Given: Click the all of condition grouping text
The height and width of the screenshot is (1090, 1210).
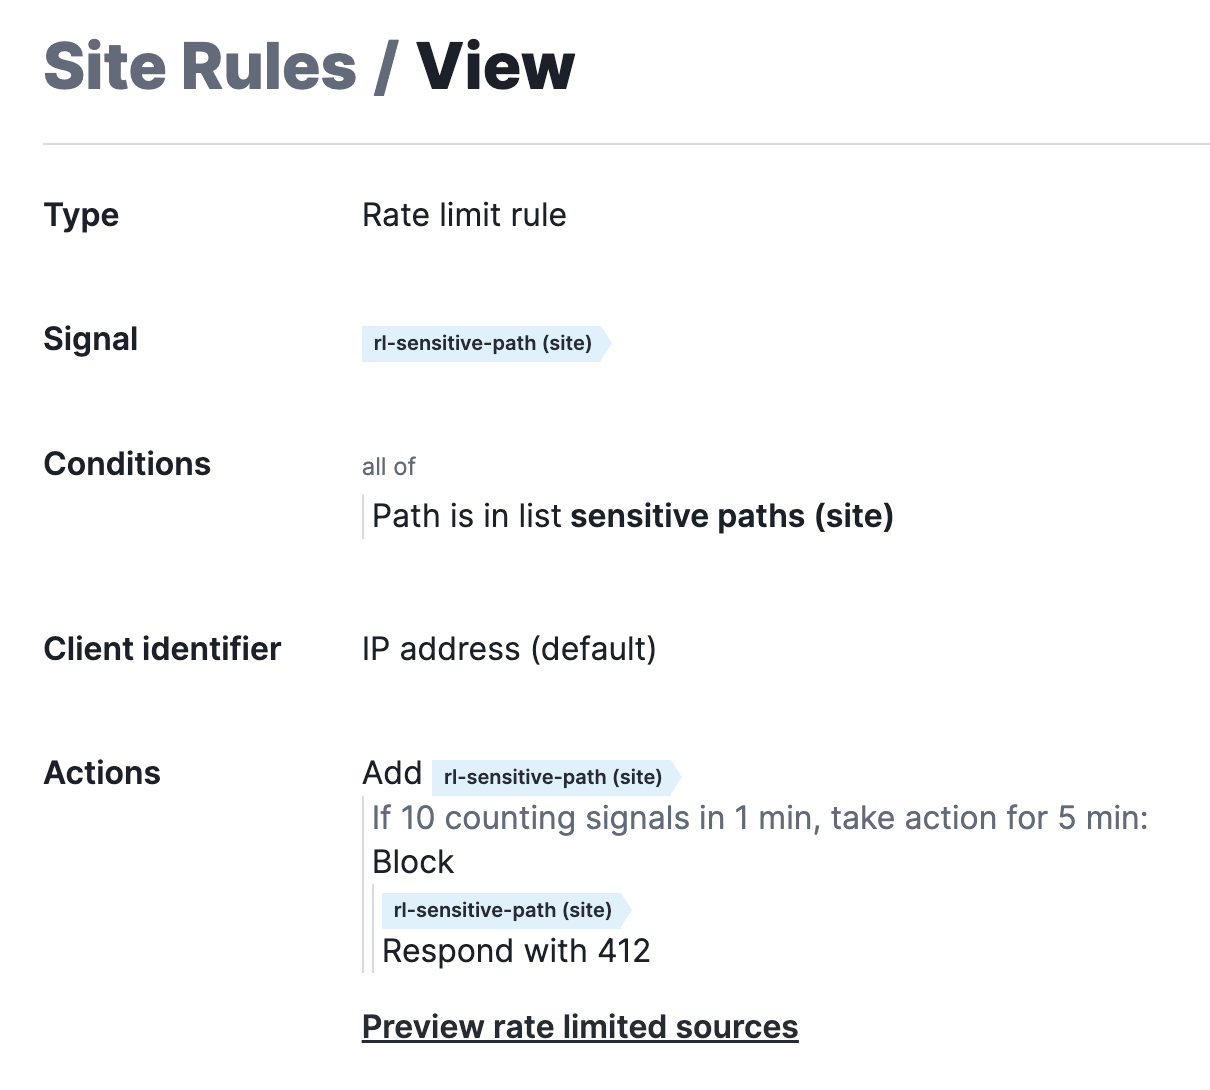Looking at the screenshot, I should (x=388, y=466).
